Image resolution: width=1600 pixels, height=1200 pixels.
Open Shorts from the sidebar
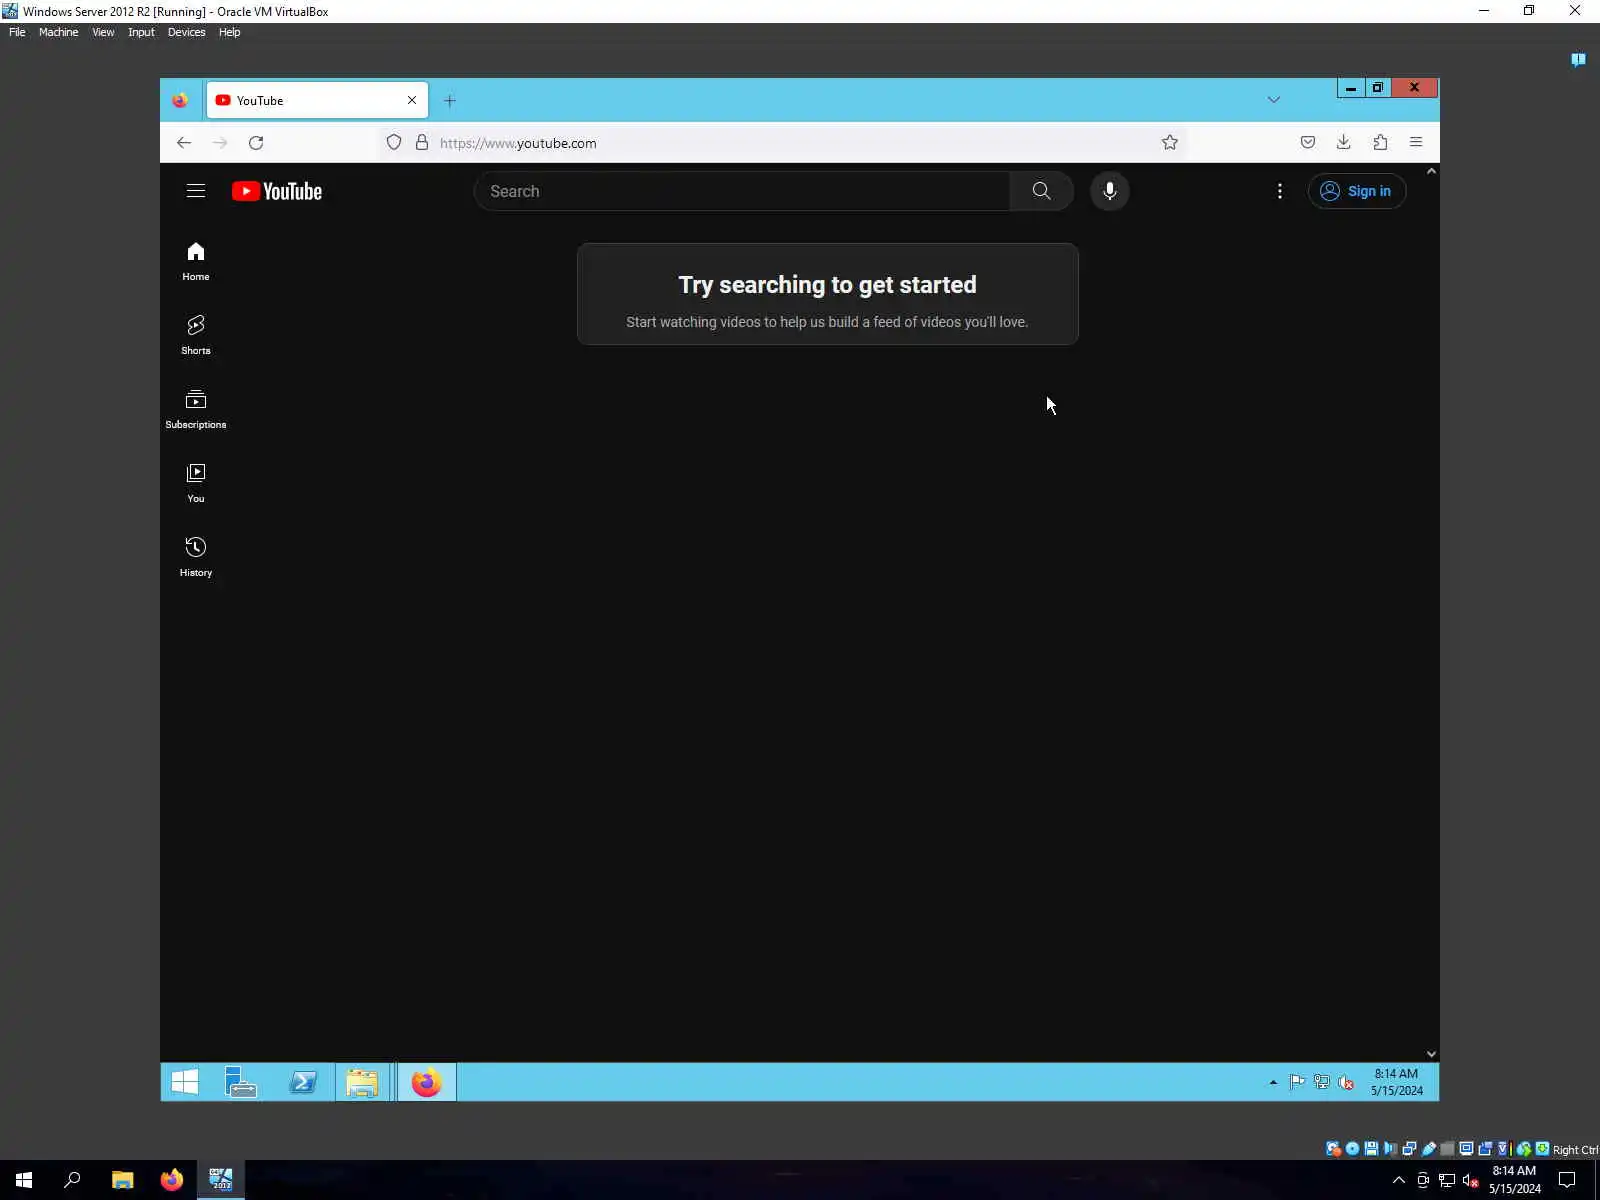coord(196,336)
